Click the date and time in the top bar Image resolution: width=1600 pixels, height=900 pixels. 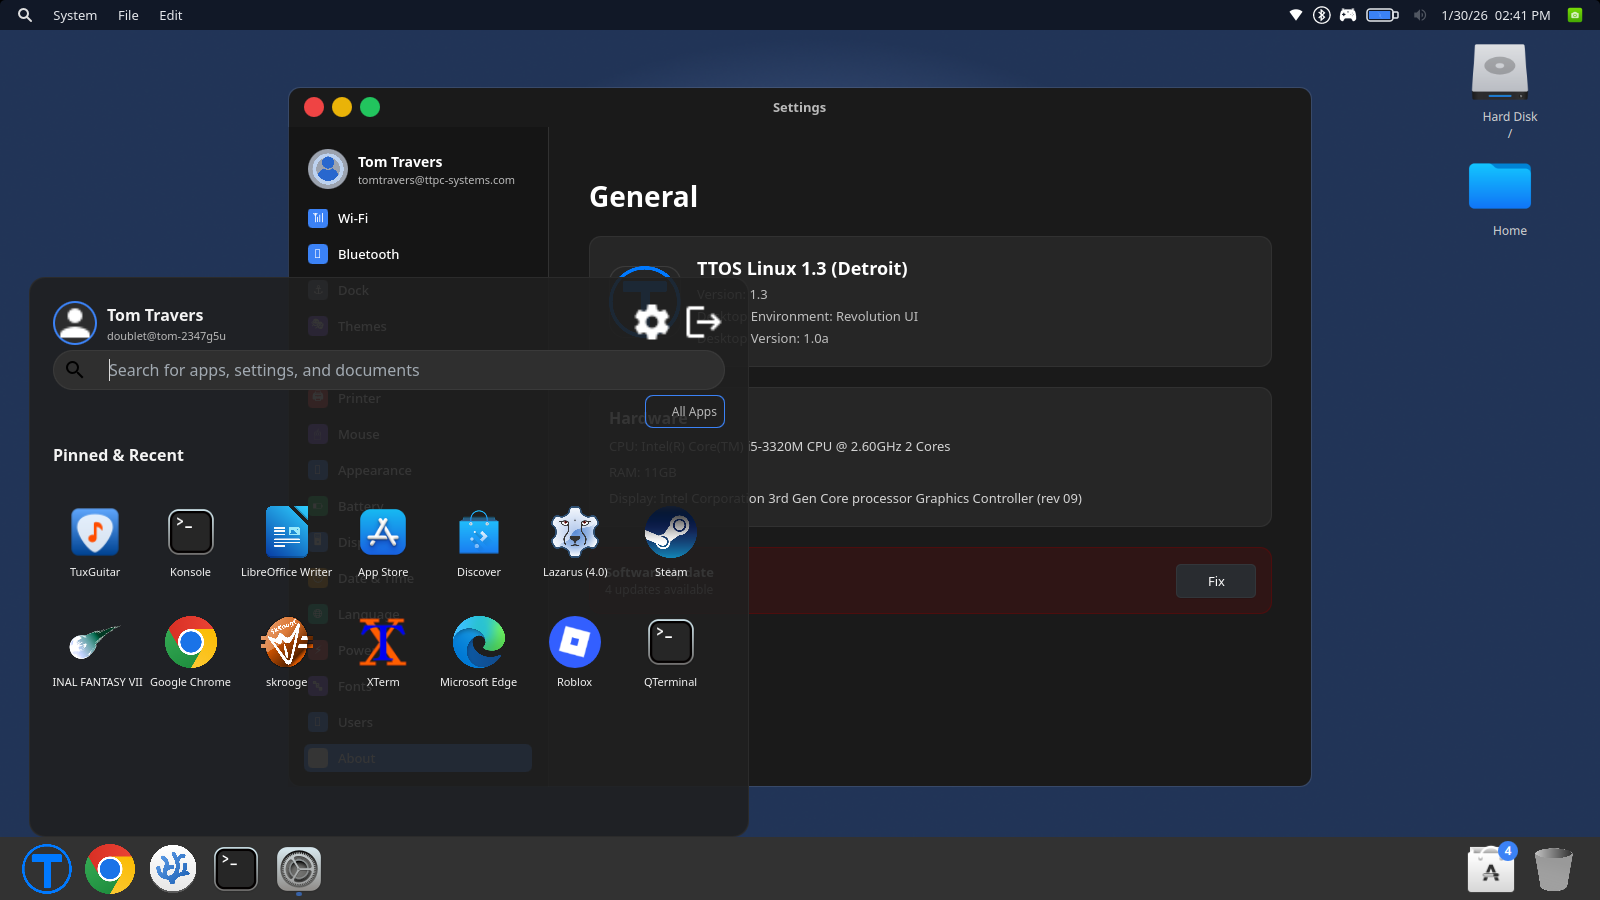click(1496, 15)
